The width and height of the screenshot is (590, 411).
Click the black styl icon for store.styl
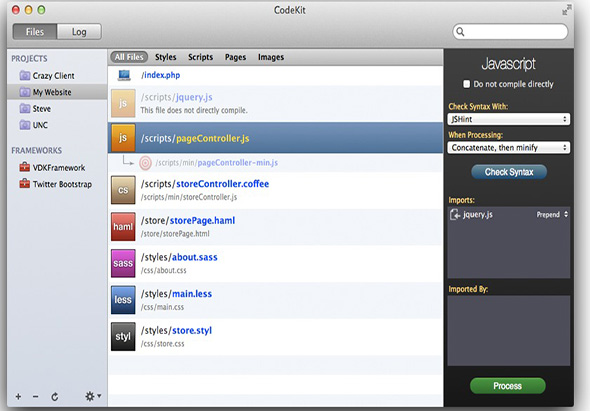[123, 336]
